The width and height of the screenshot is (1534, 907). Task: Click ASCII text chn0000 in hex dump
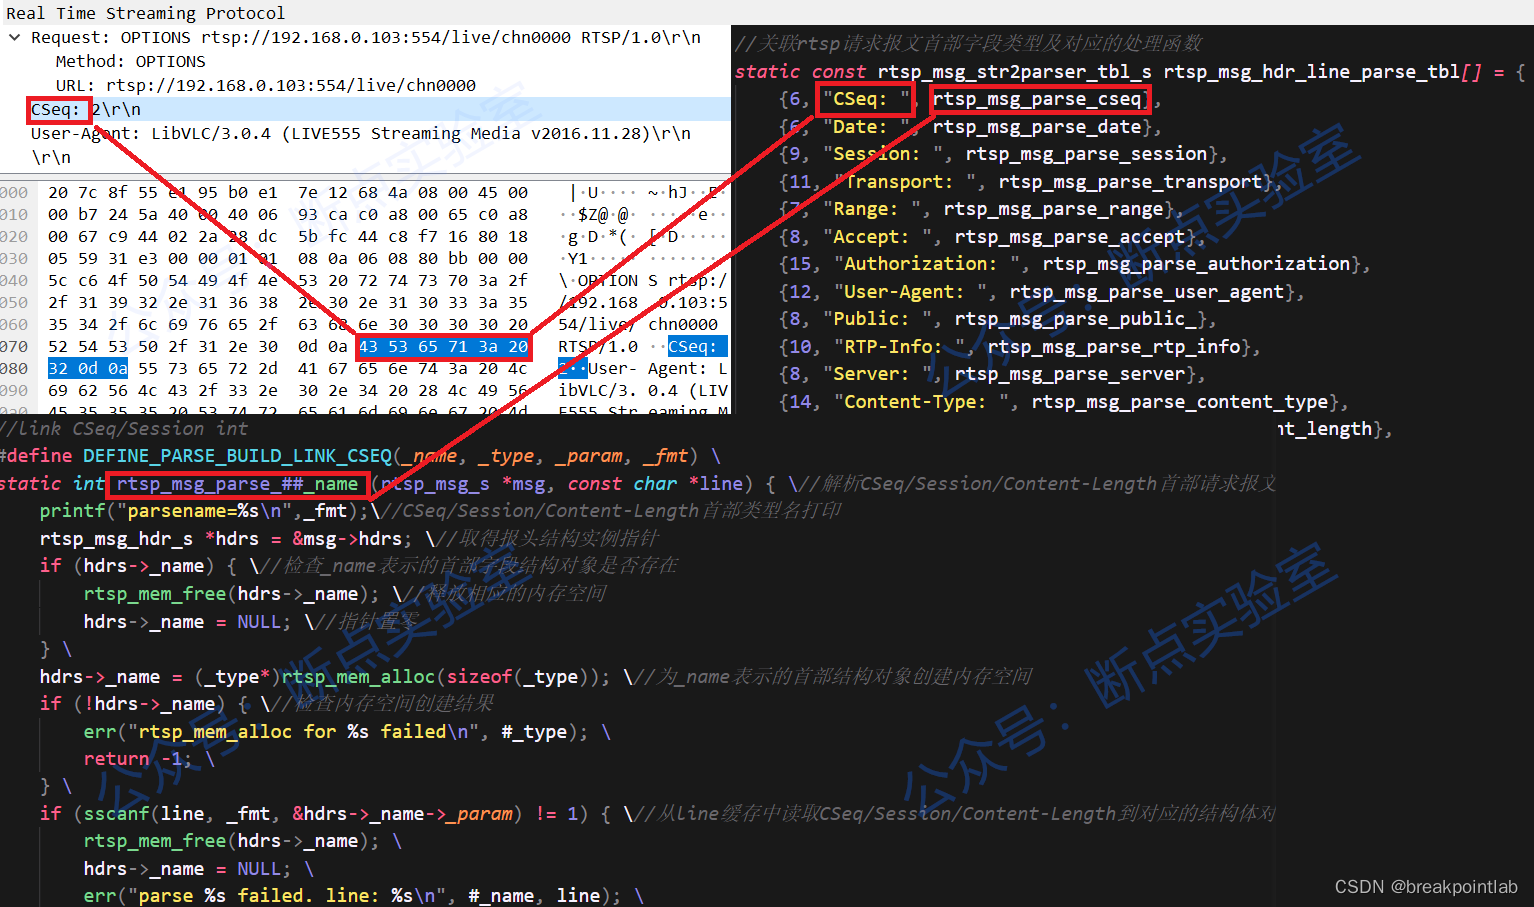[683, 324]
